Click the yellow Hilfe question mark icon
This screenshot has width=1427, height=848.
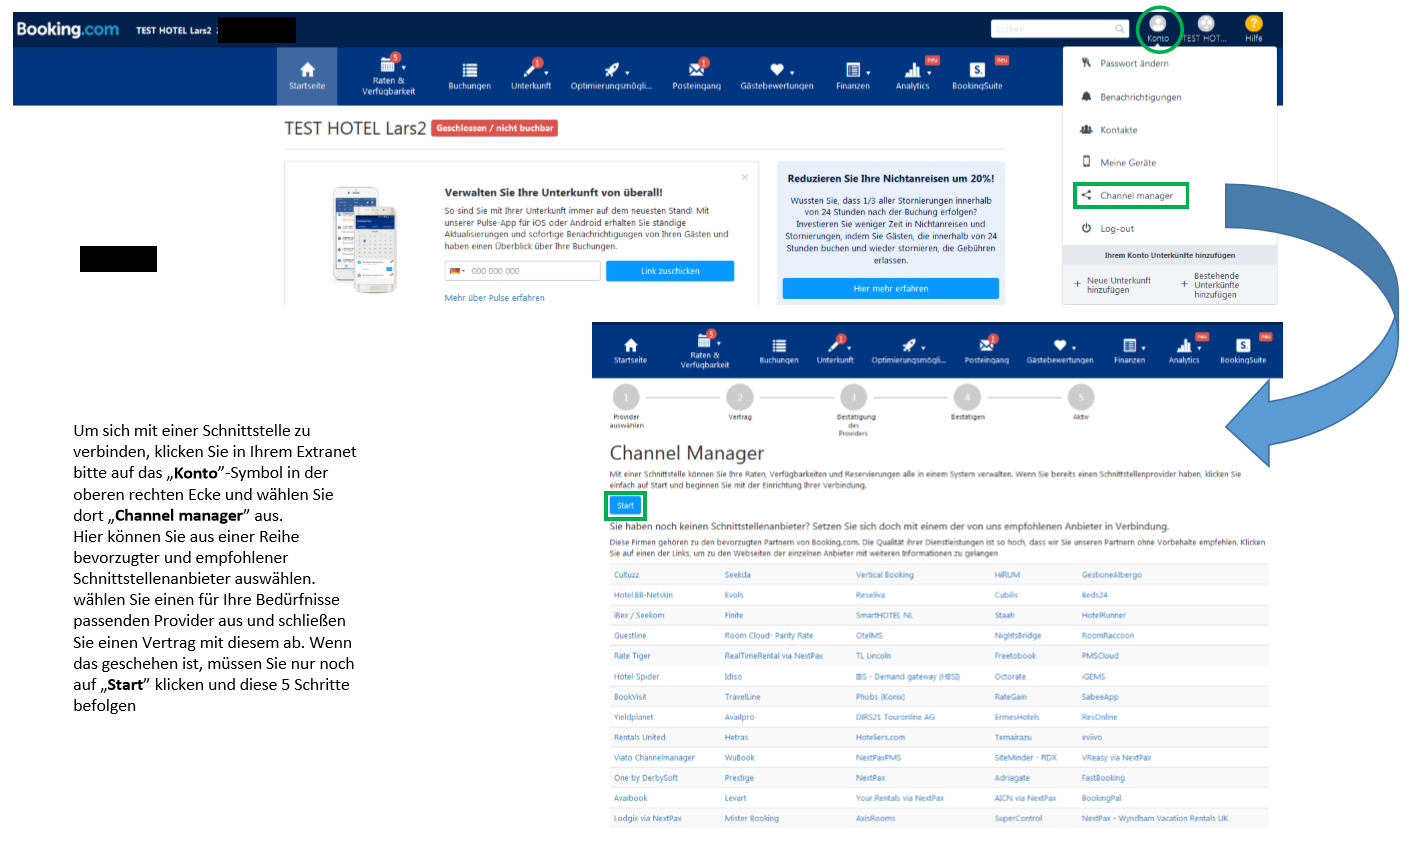1253,26
